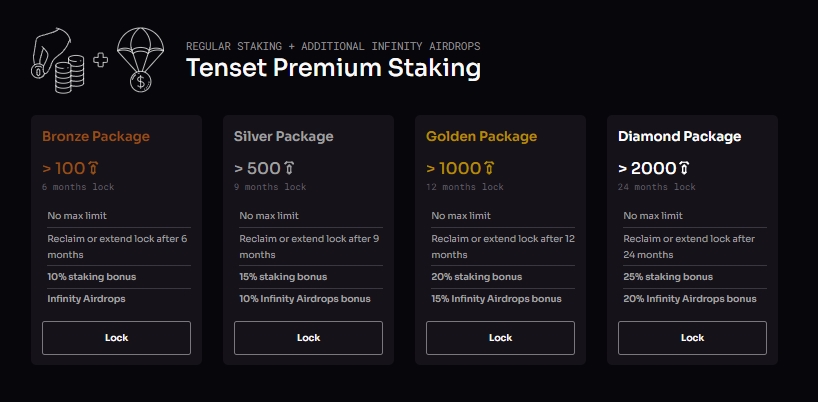Click the Tenset token symbol next to > 2000

click(x=684, y=168)
